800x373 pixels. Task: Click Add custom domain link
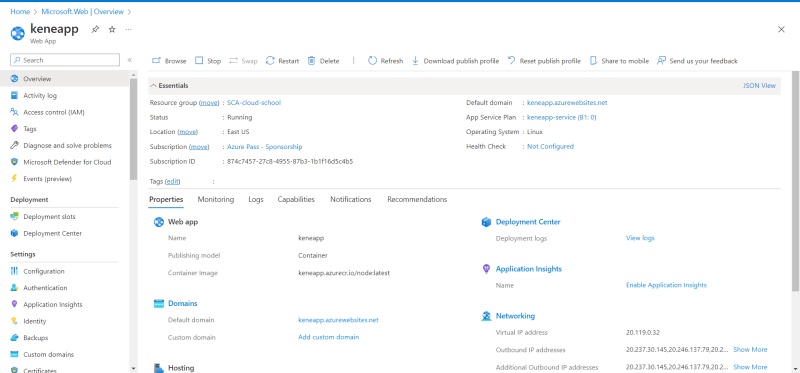pos(329,337)
